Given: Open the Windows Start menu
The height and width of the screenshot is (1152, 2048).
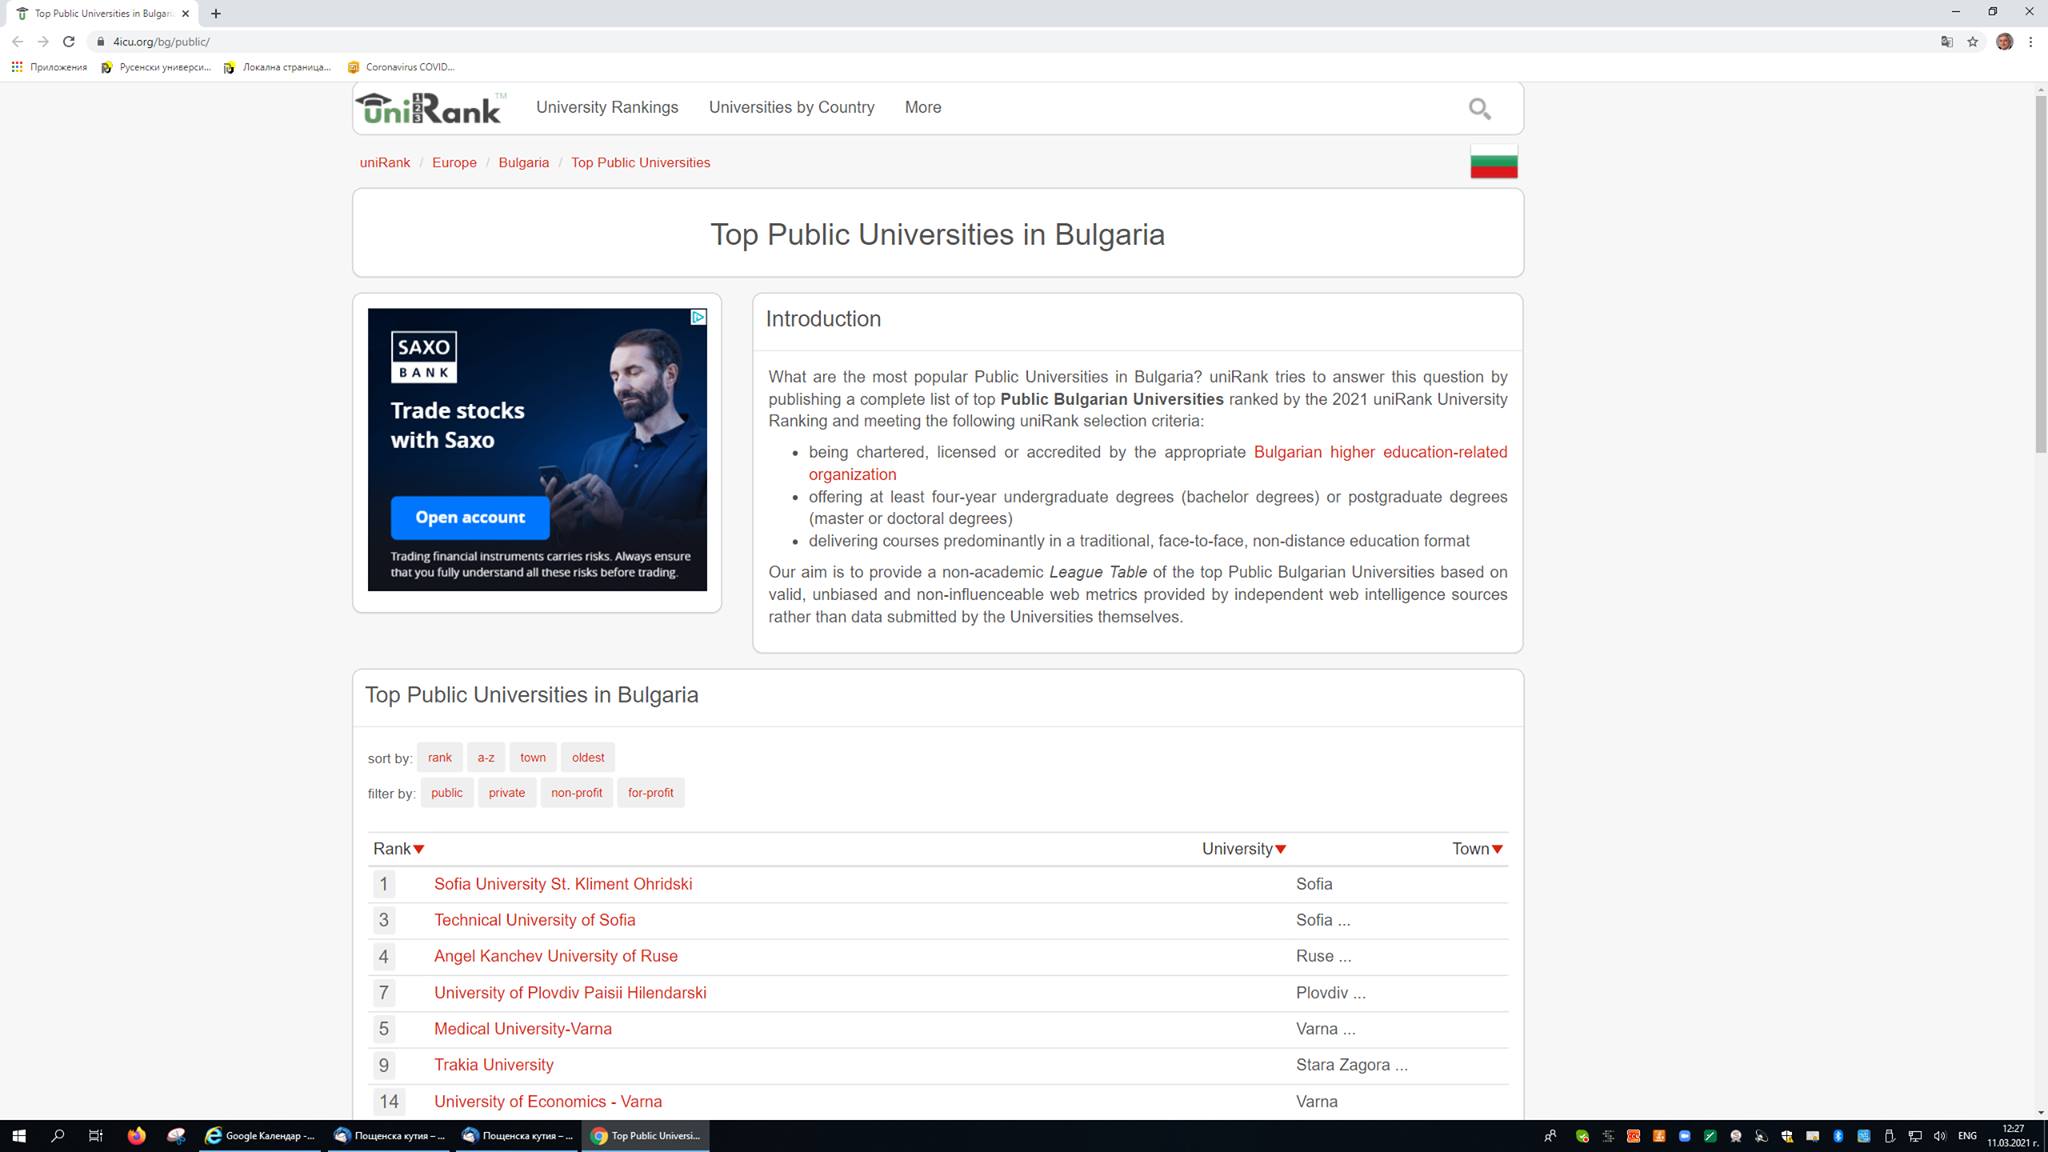Looking at the screenshot, I should [18, 1135].
